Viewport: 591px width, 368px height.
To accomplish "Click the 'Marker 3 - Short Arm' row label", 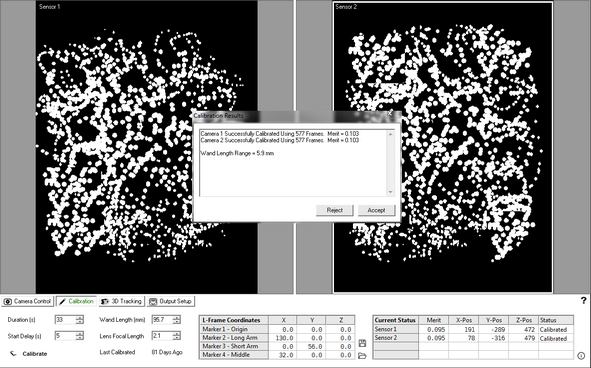I will coord(234,346).
